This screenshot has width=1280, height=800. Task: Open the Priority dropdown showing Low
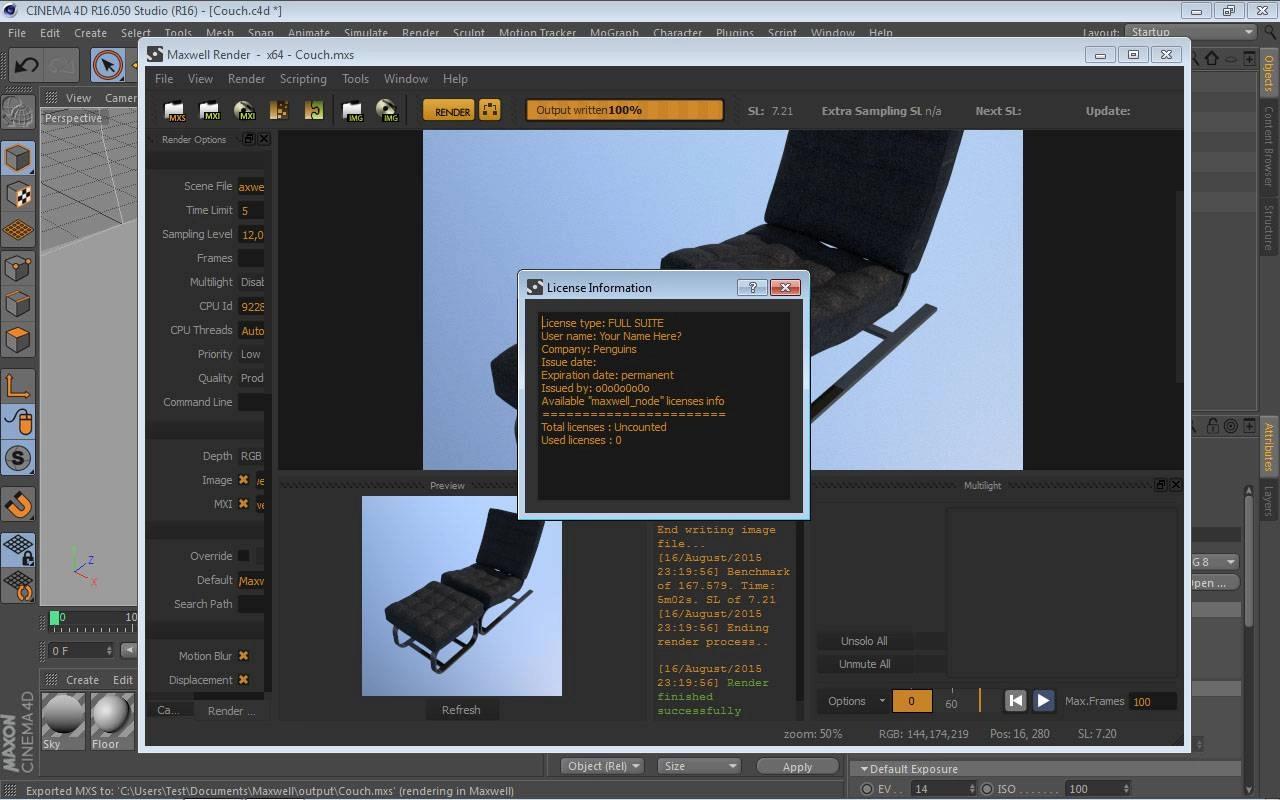pos(252,354)
